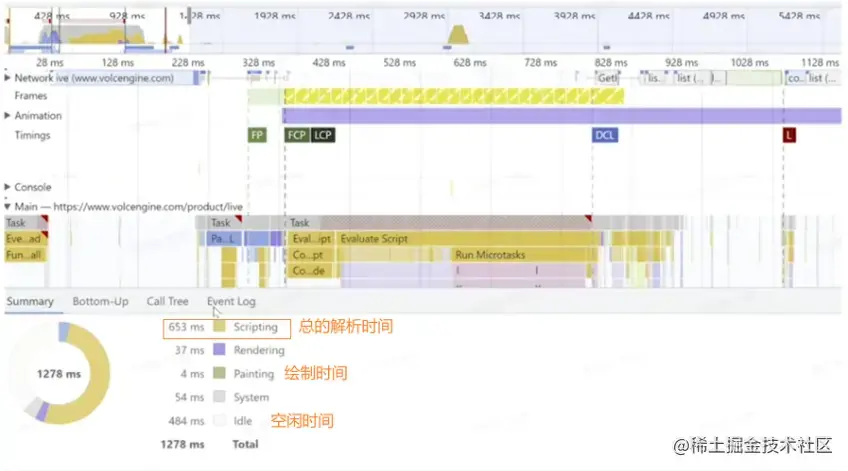Select the Task bar above Pa...L
This screenshot has width=848, height=471.
(x=224, y=222)
